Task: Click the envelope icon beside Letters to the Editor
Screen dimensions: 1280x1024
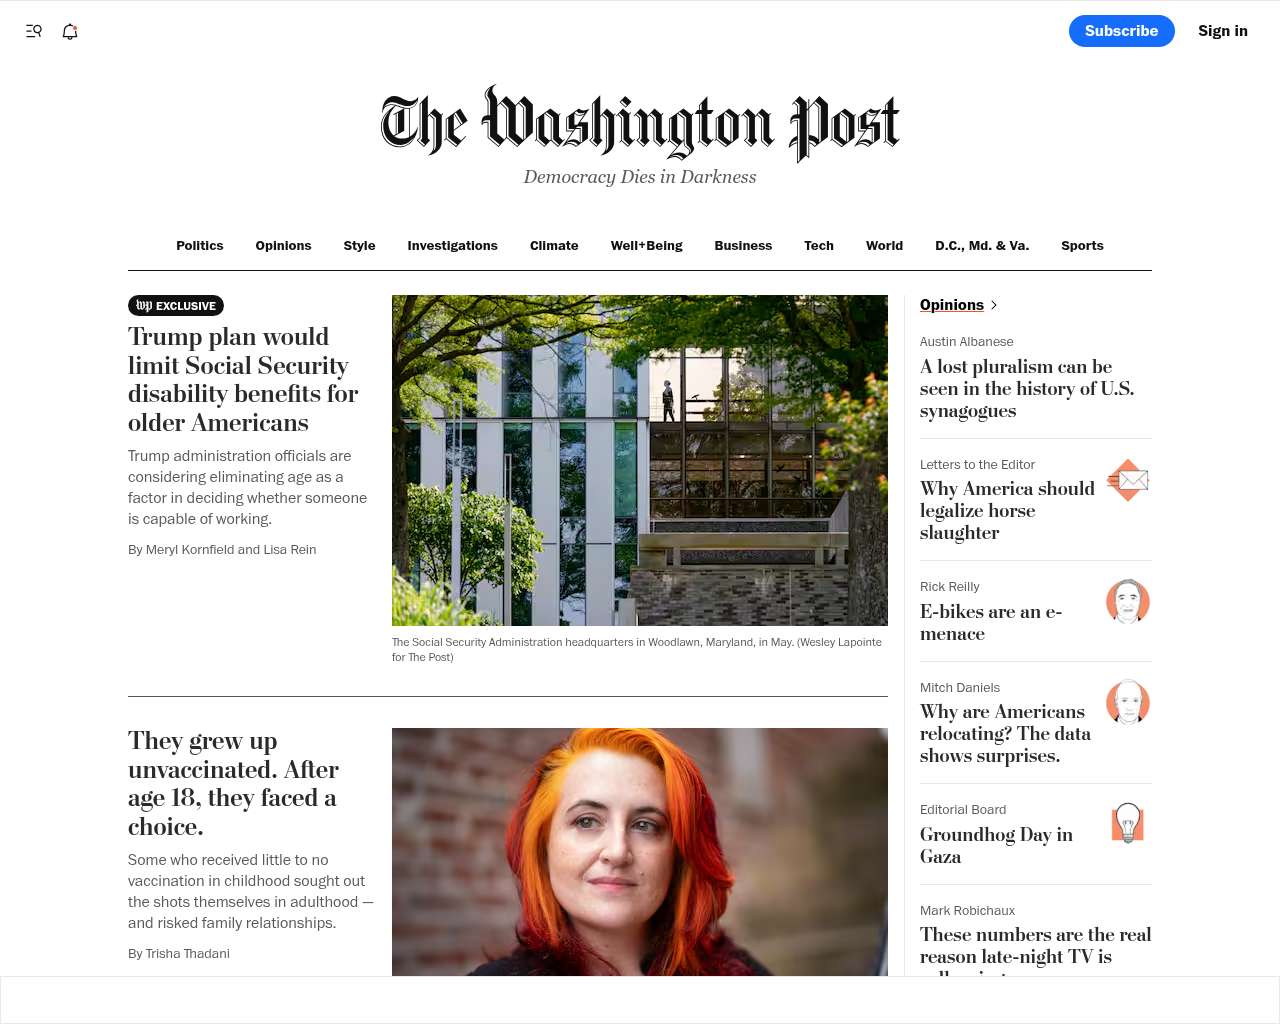Action: point(1128,480)
